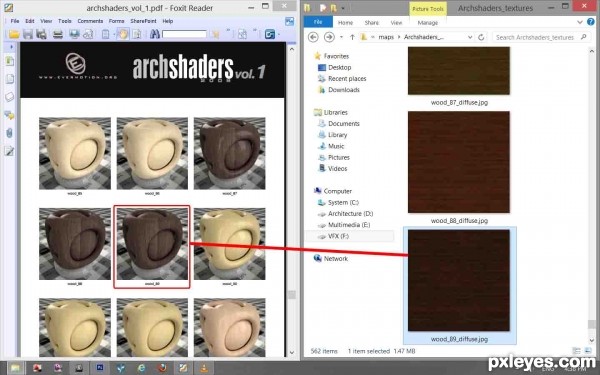The image size is (600, 375).
Task: Select System (C:) drive
Action: (343, 202)
